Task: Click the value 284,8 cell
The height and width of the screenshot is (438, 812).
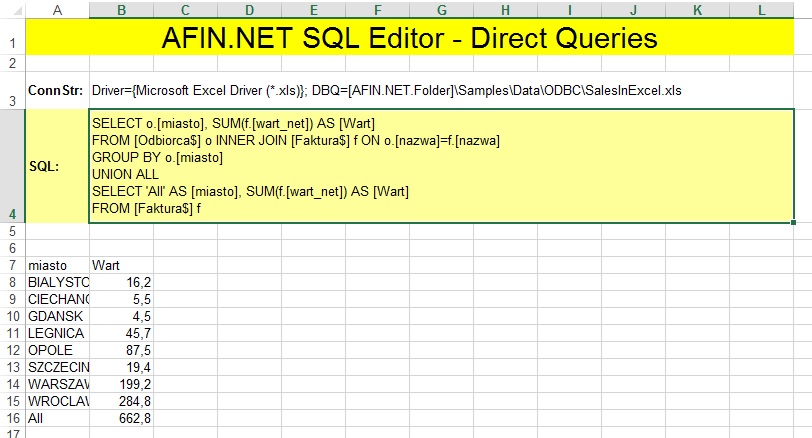Action: (x=121, y=401)
